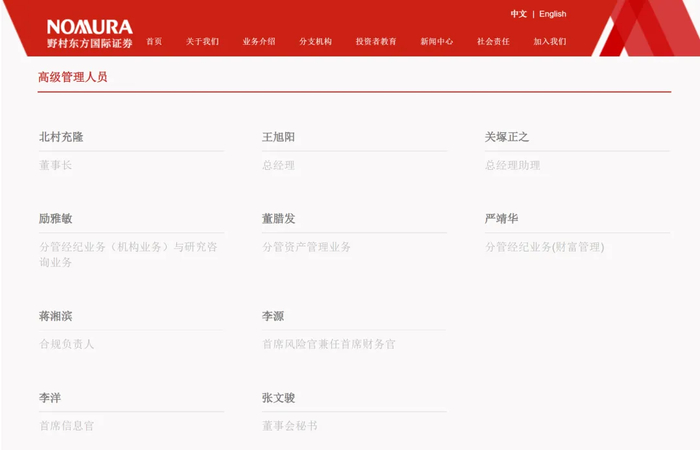Click the 分管经纪业务（机构业务）与研究咨询业务 text
The width and height of the screenshot is (700, 450).
click(x=128, y=254)
